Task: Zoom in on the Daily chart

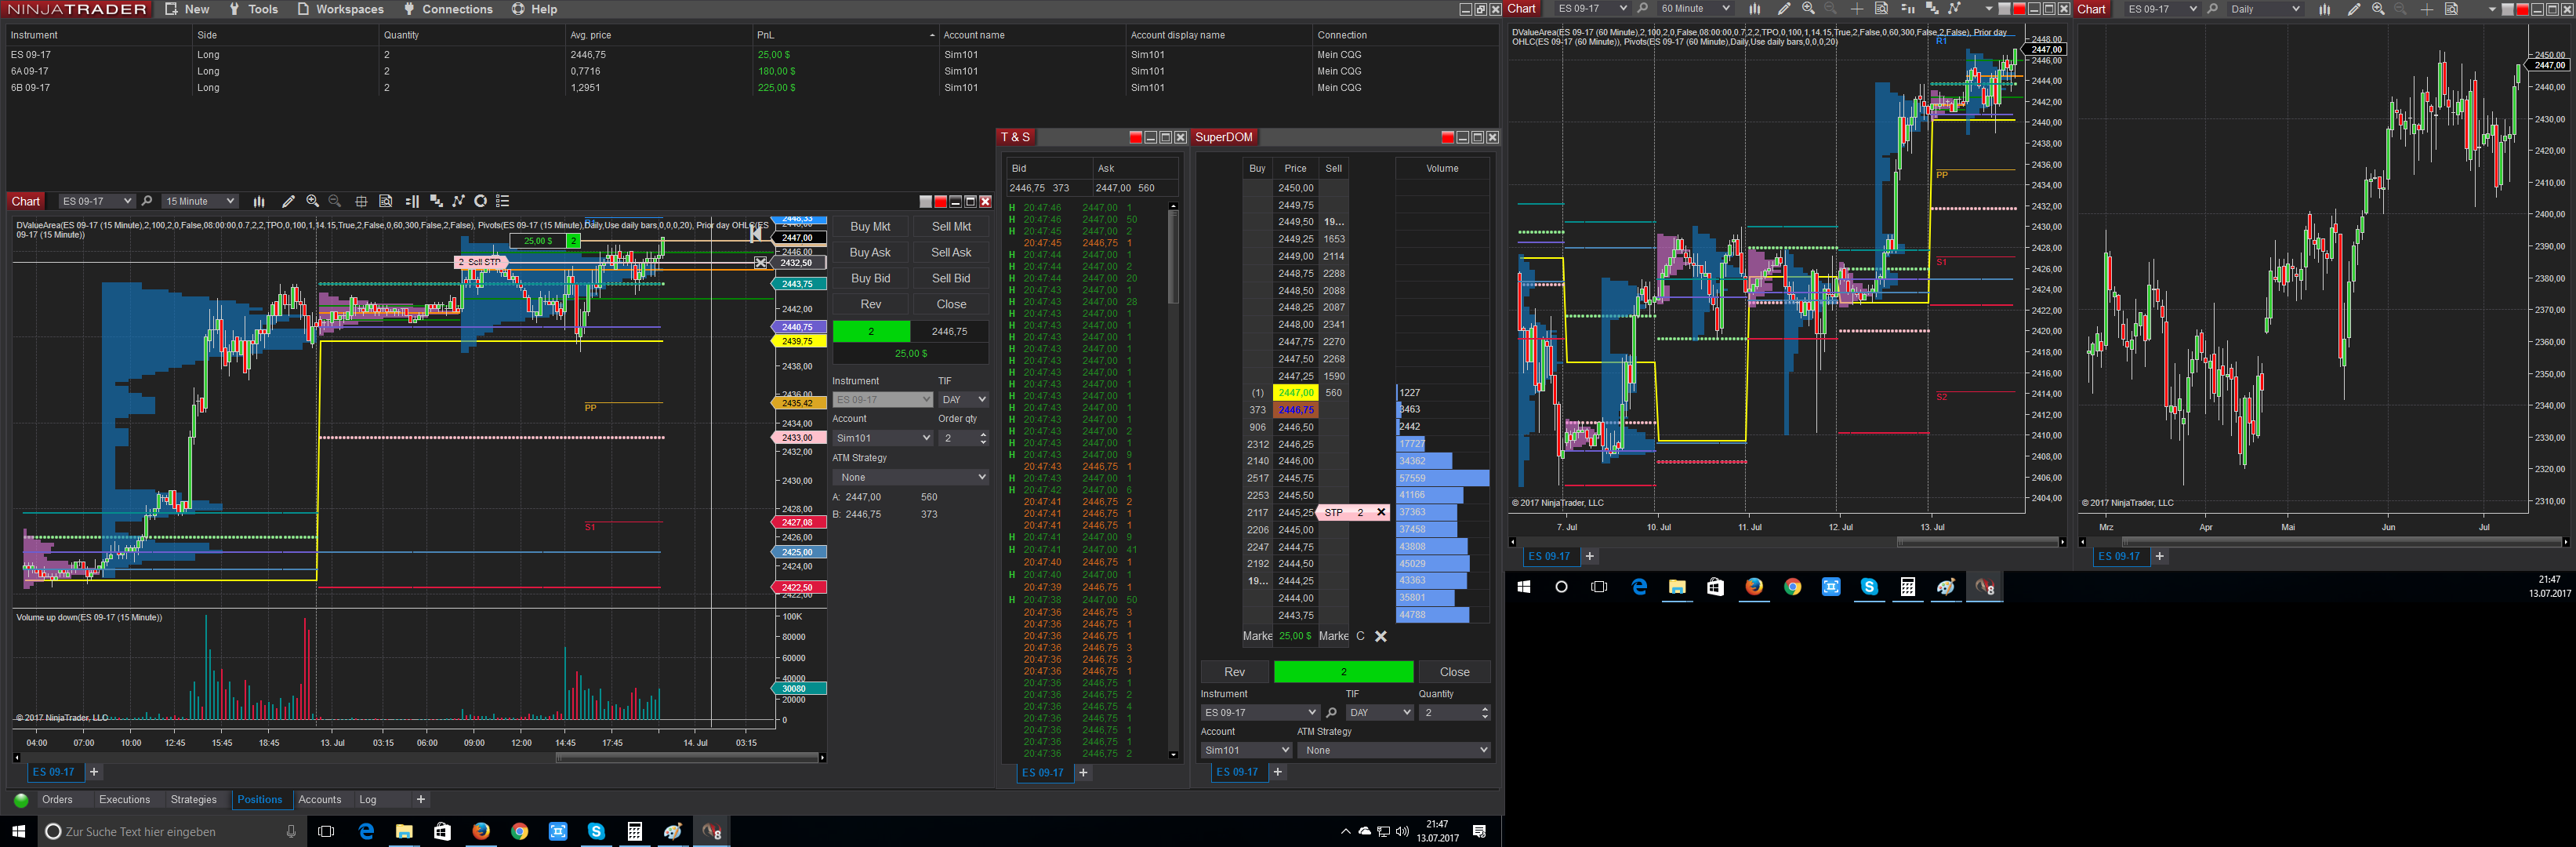Action: [2378, 9]
